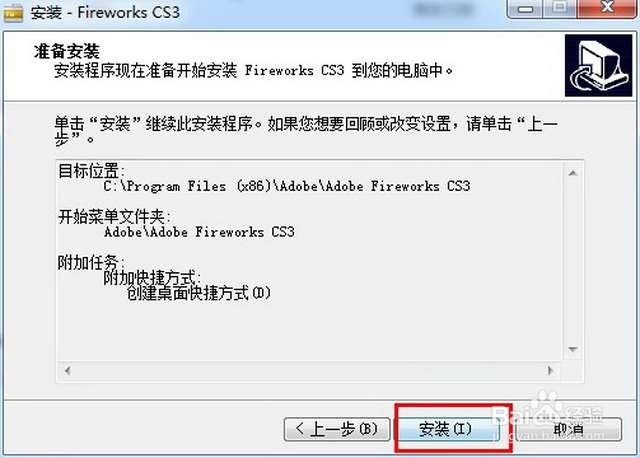Click the 安装 - Fireworks CS3 title bar text
Image resolution: width=640 pixels, height=458 pixels.
(x=105, y=12)
